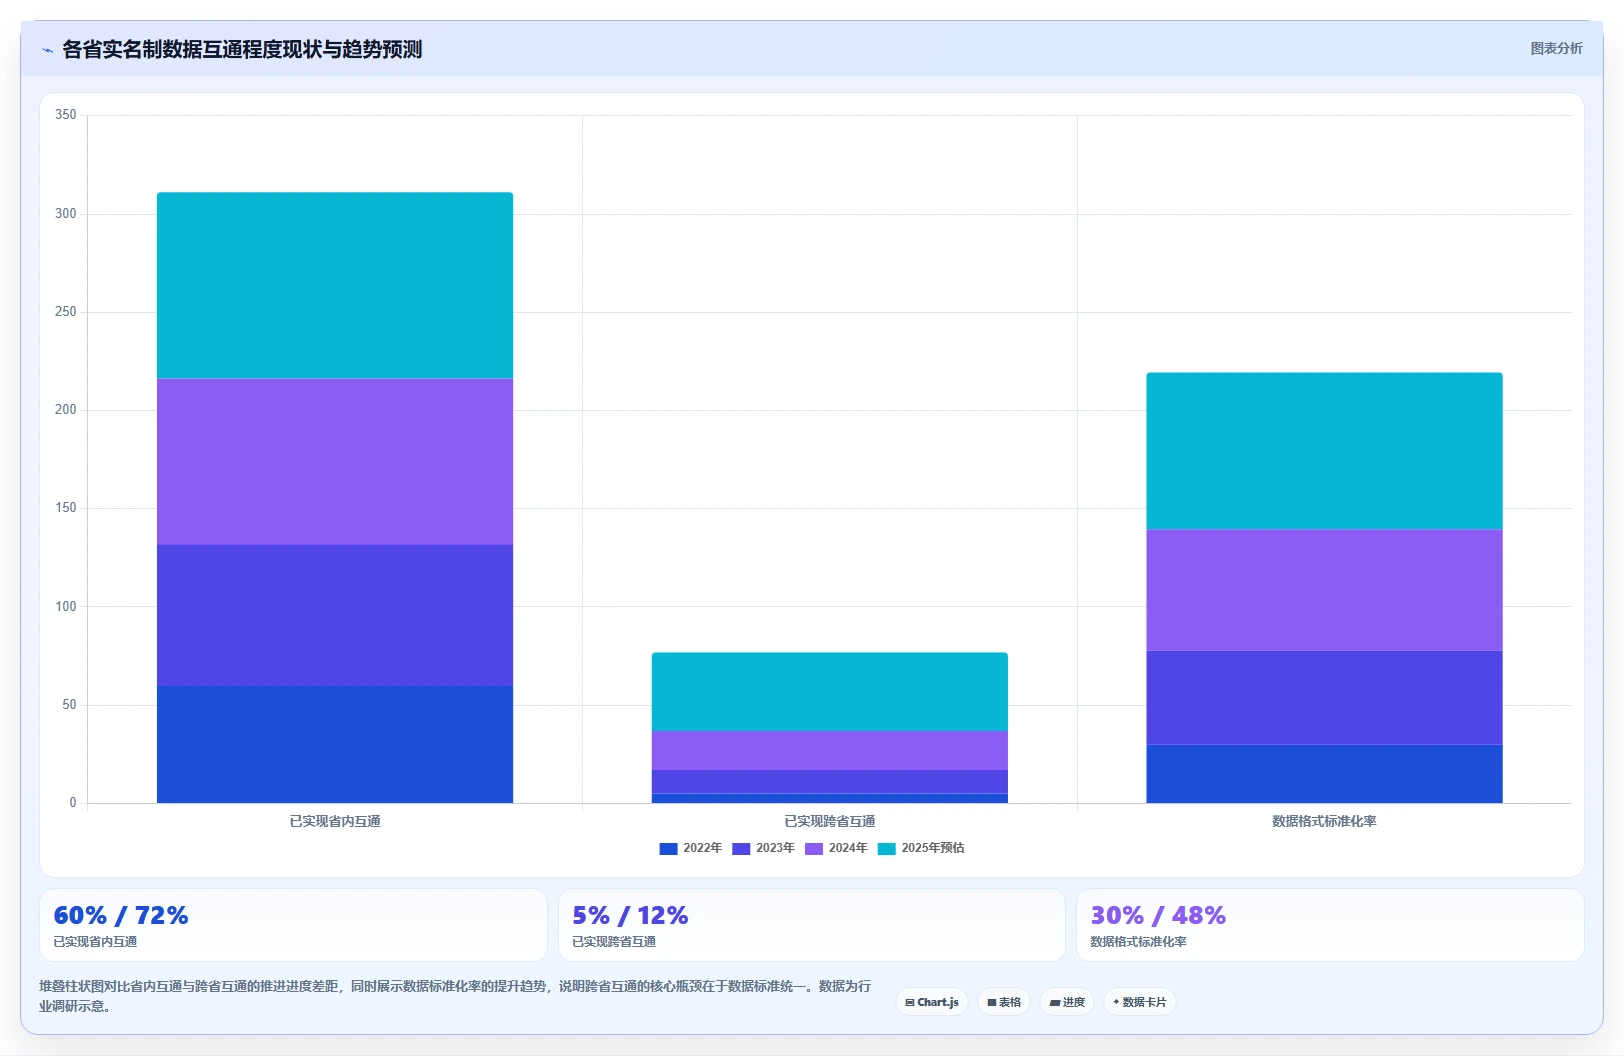Image resolution: width=1624 pixels, height=1056 pixels.
Task: Click the 已实现跨省互通 axis label
Action: [830, 821]
